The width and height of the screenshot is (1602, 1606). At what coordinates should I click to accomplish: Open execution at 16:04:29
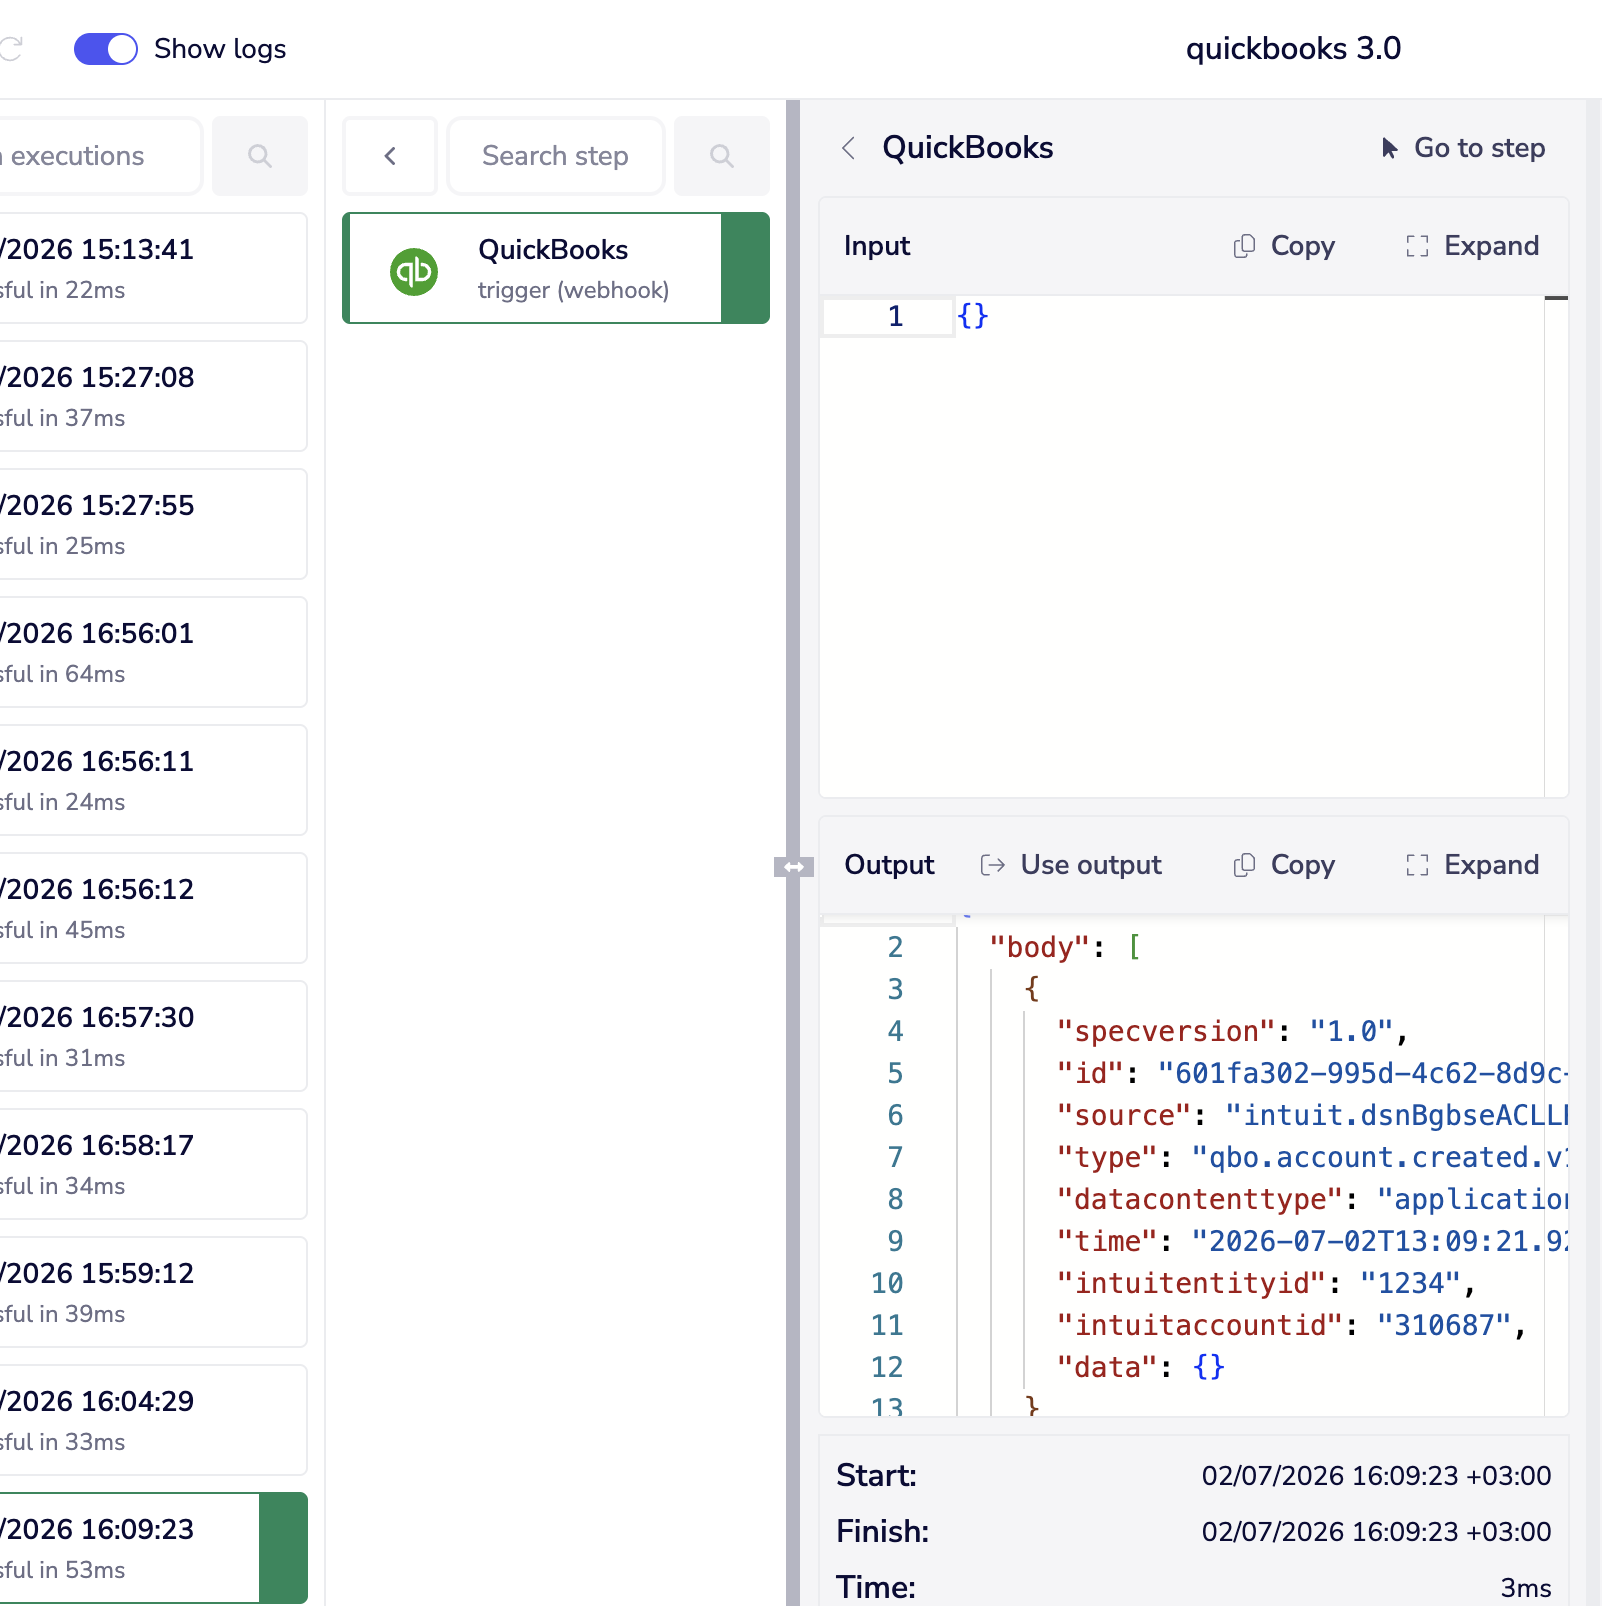pos(153,1420)
